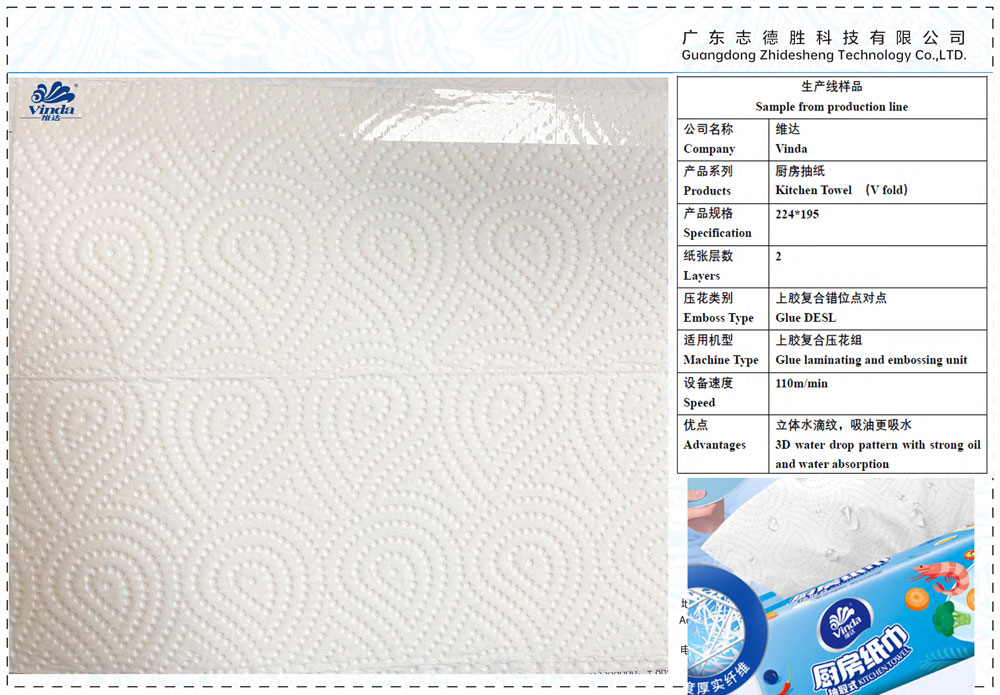Click the value "立体水滴纹，吸油更吸水"
The width and height of the screenshot is (1000, 695).
844,425
